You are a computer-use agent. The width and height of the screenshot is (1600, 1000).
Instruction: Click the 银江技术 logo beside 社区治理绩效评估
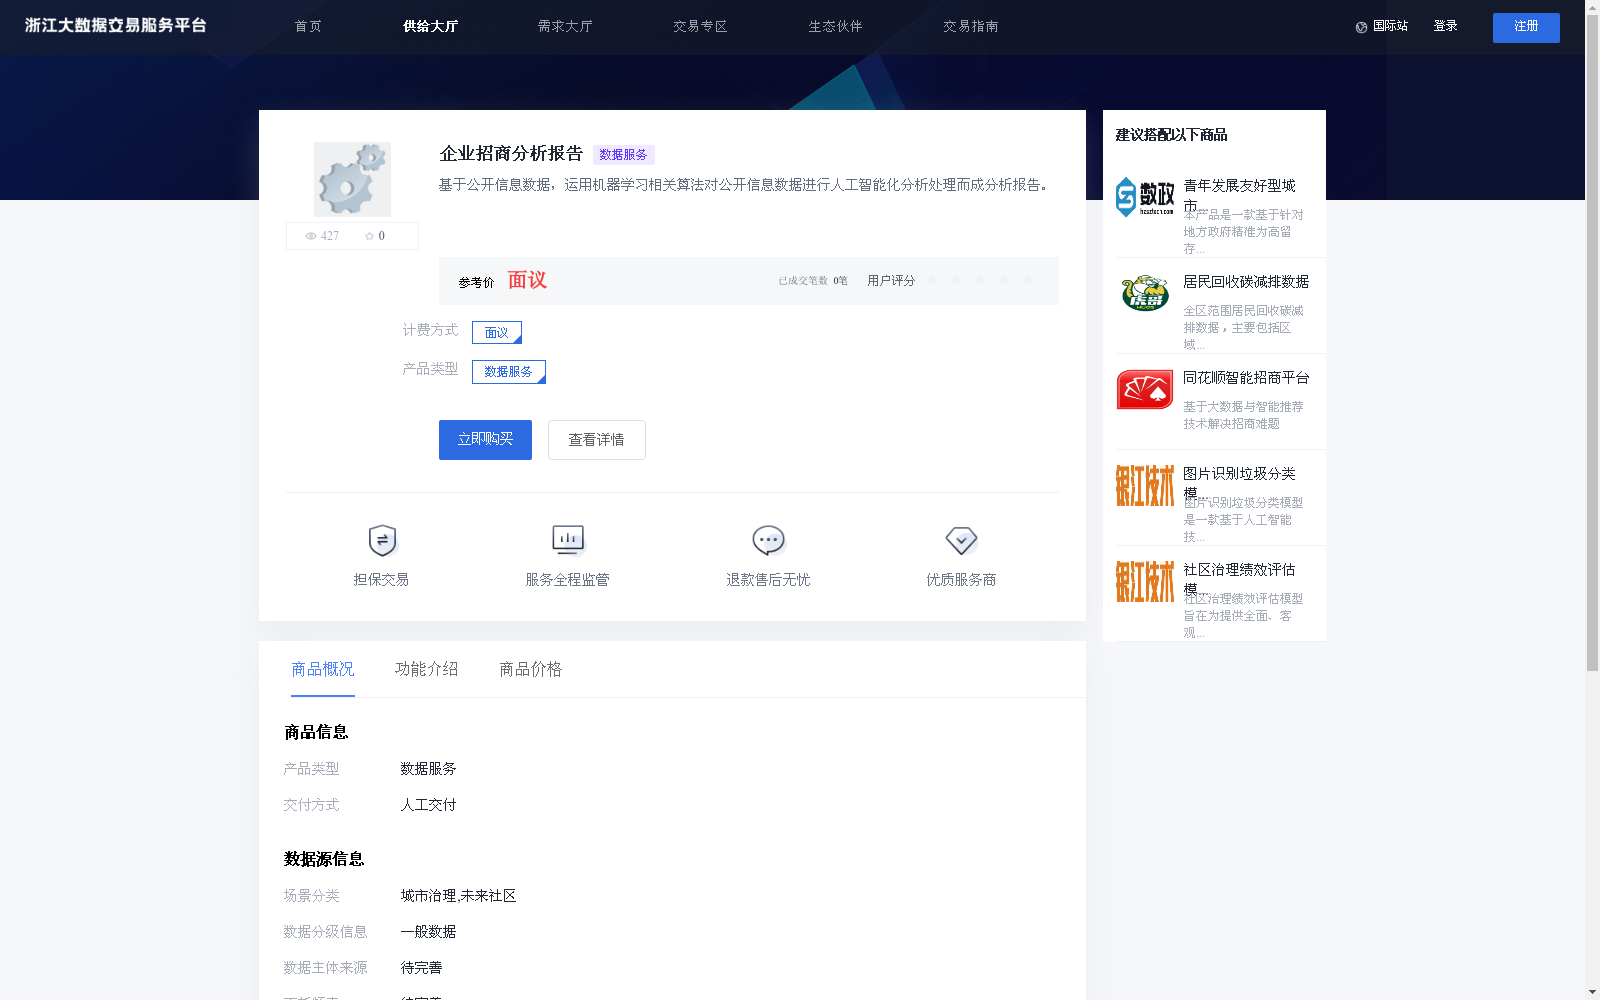1145,581
